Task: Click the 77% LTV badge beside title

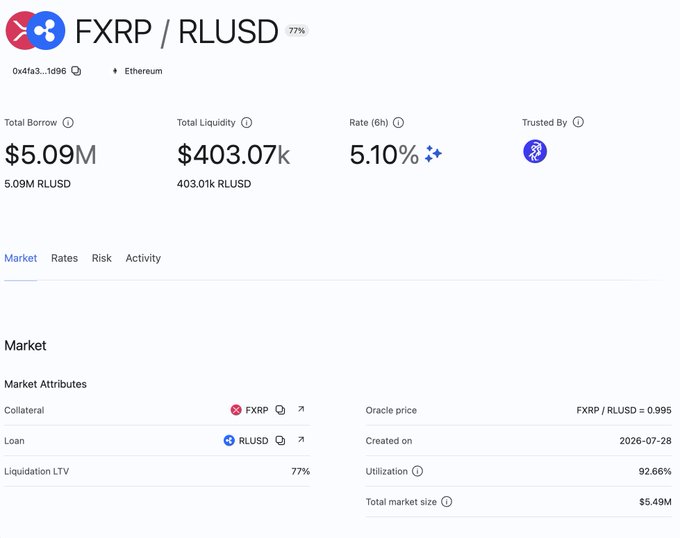Action: pyautogui.click(x=297, y=31)
